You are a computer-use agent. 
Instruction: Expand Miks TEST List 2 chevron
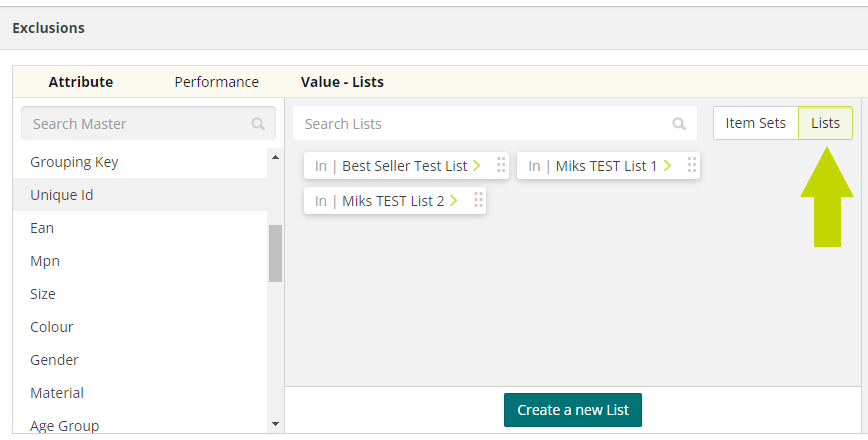point(453,200)
